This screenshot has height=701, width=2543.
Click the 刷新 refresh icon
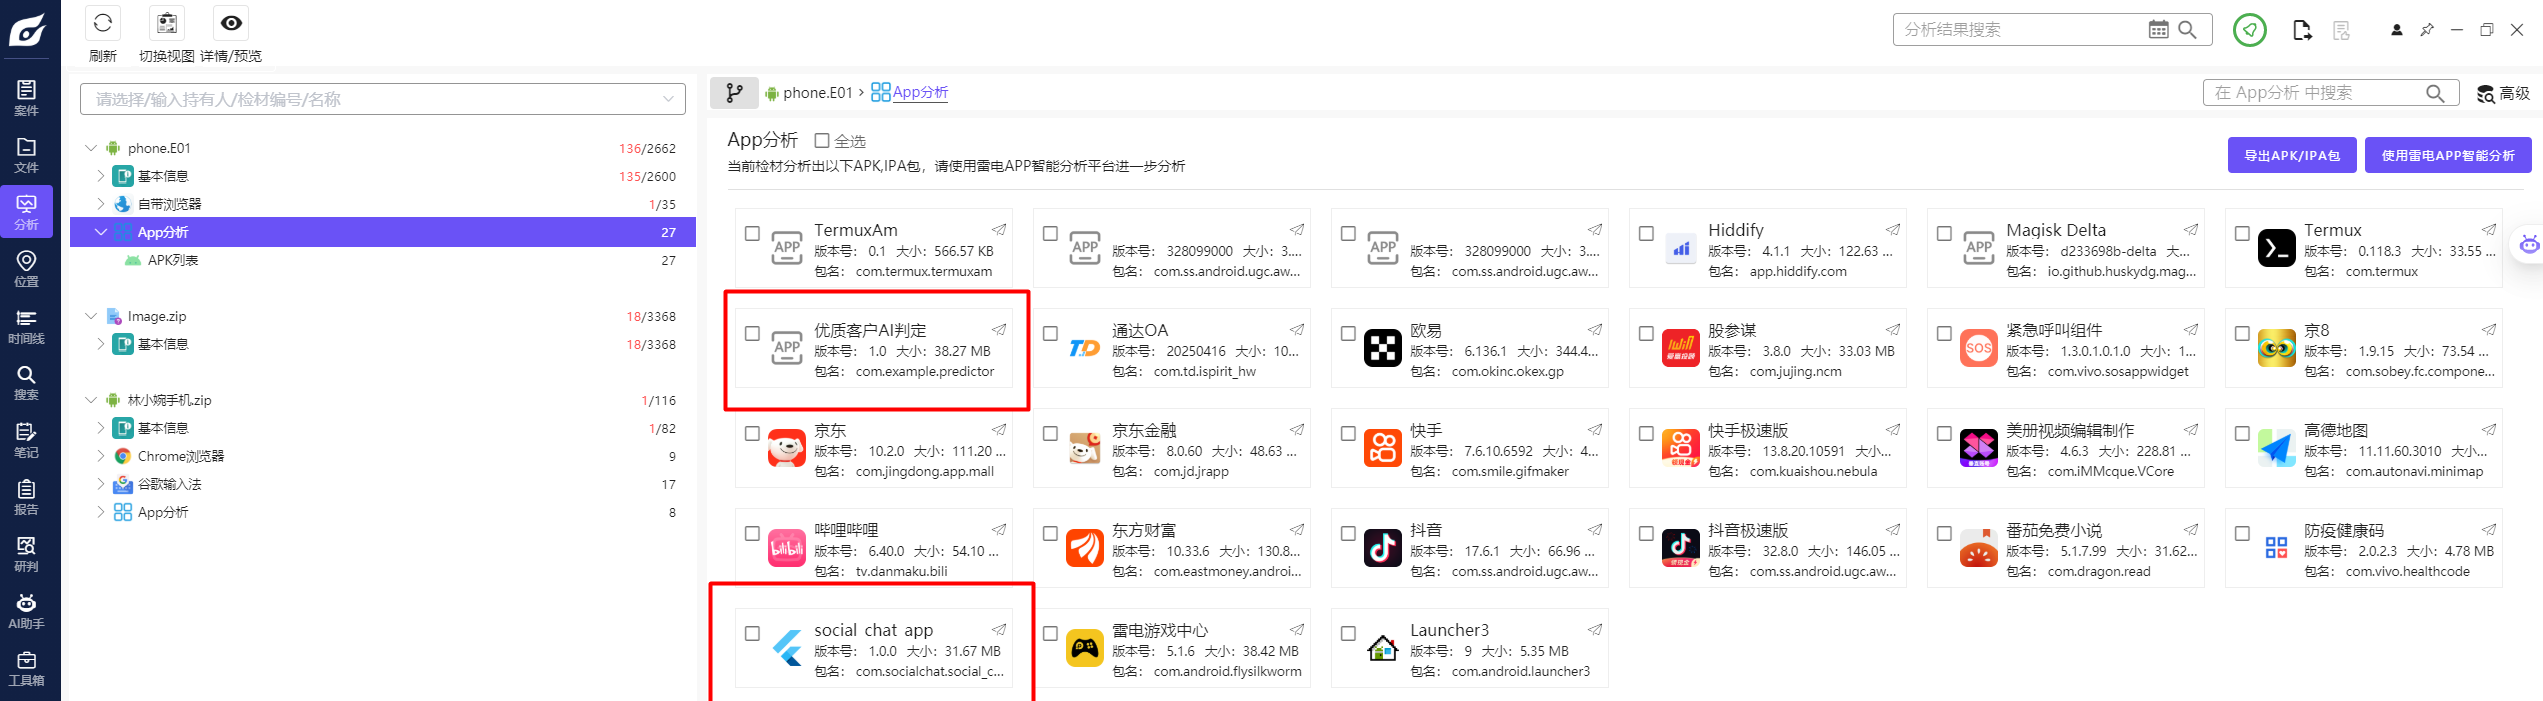103,24
